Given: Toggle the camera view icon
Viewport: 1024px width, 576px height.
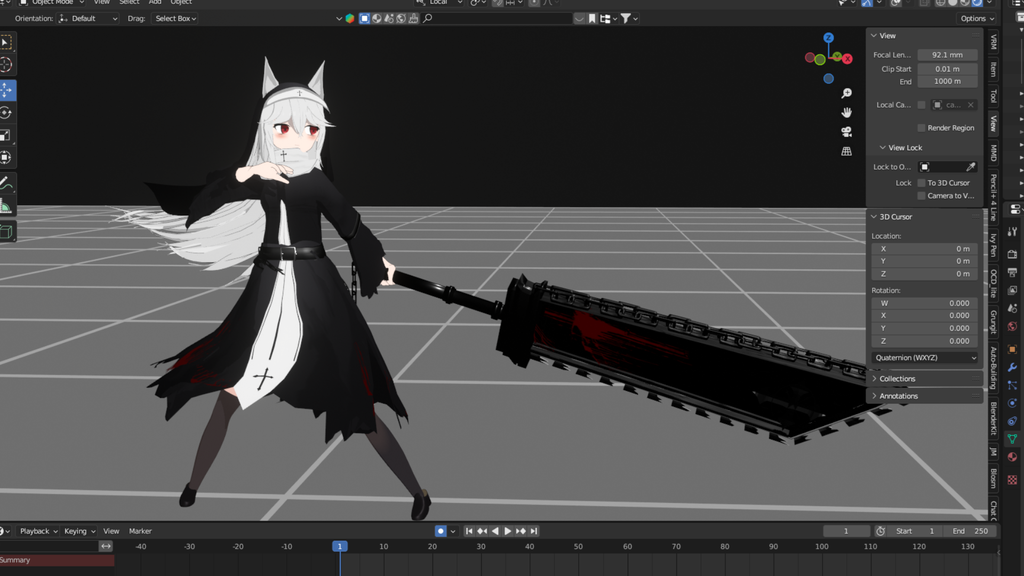Looking at the screenshot, I should pos(846,132).
